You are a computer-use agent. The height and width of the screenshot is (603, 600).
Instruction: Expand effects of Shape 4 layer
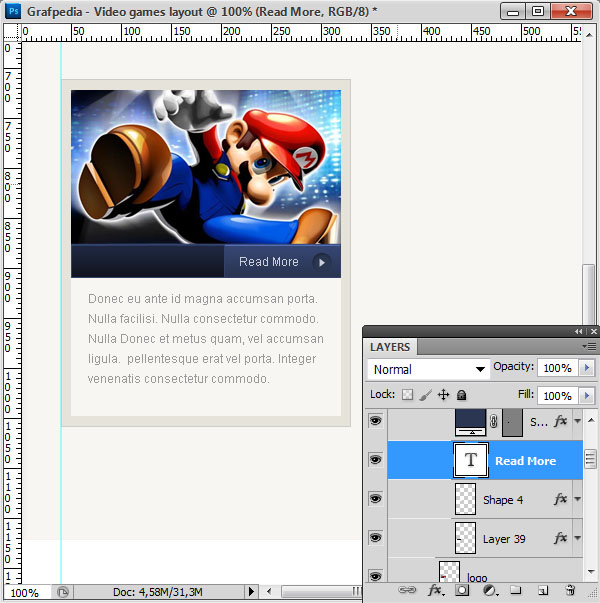(x=577, y=499)
